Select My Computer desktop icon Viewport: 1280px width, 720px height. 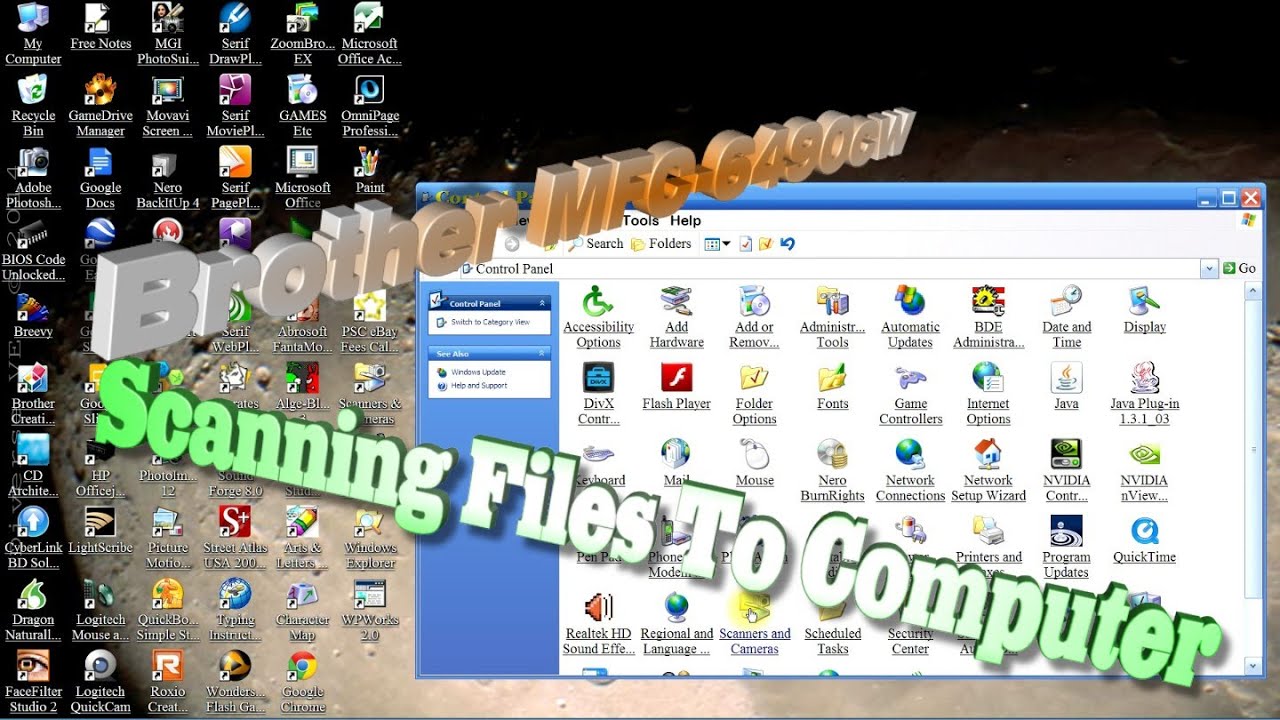33,34
